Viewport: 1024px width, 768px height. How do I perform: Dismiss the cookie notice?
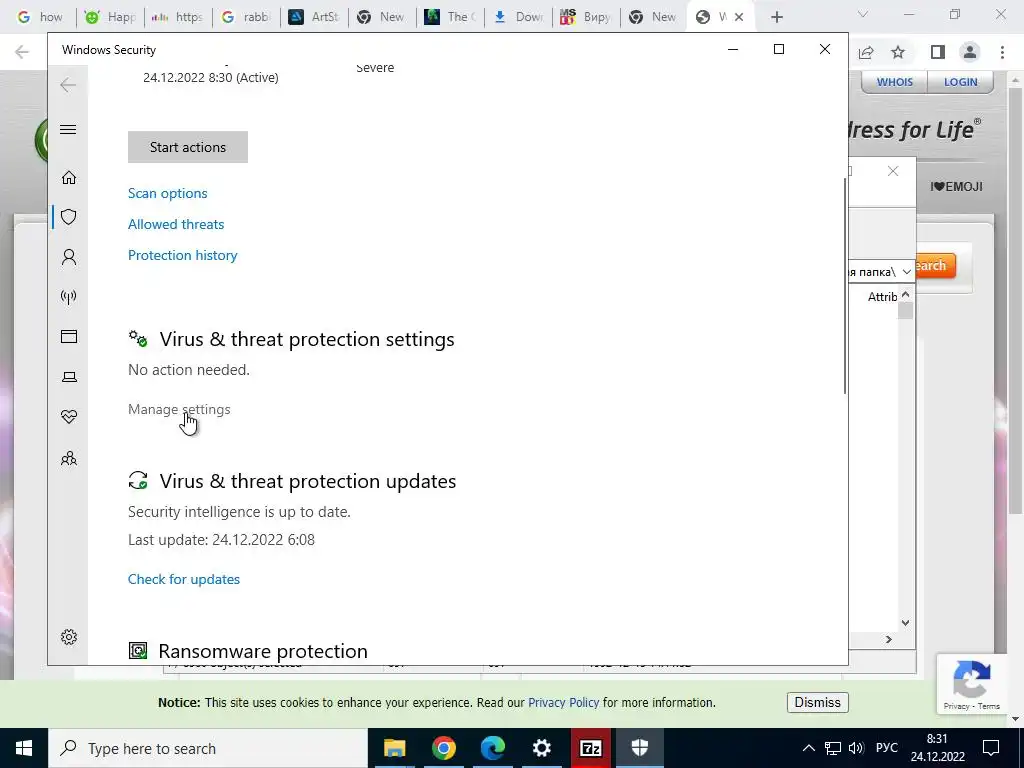pos(818,703)
